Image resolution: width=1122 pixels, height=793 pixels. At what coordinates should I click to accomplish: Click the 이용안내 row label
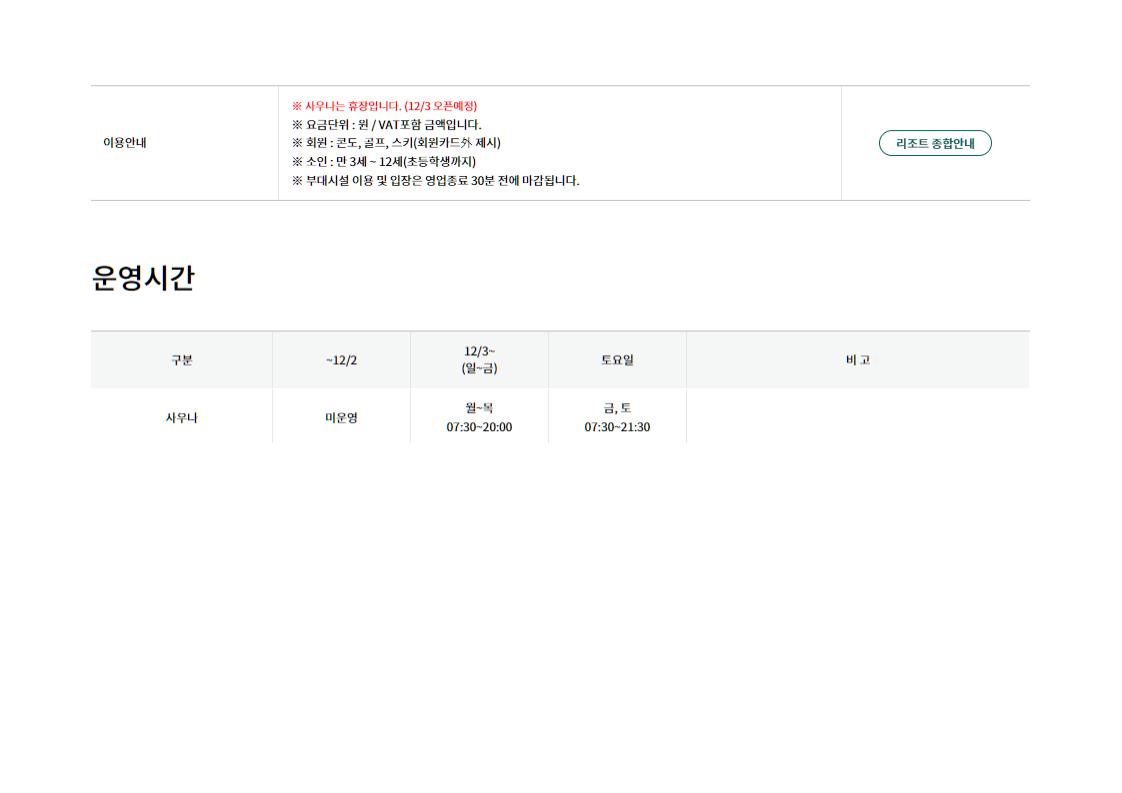click(x=125, y=143)
